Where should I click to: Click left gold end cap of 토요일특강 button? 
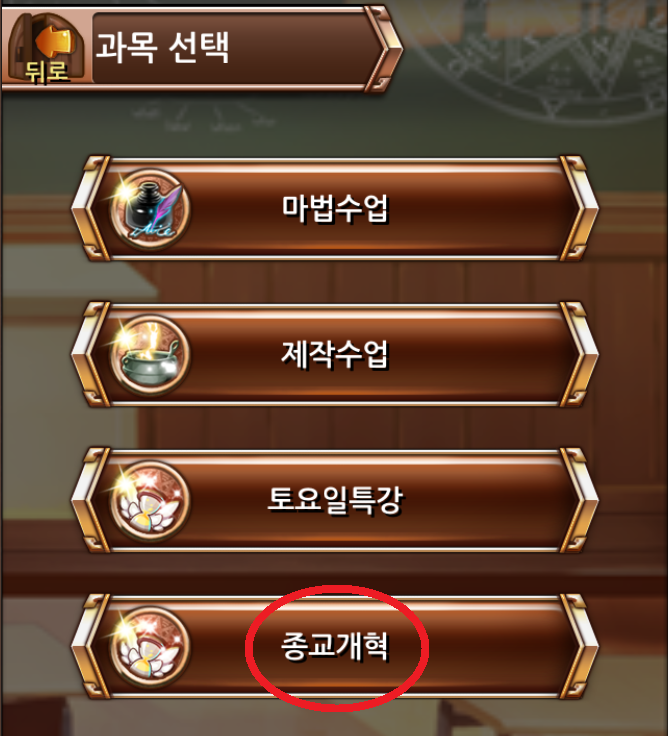tap(90, 500)
